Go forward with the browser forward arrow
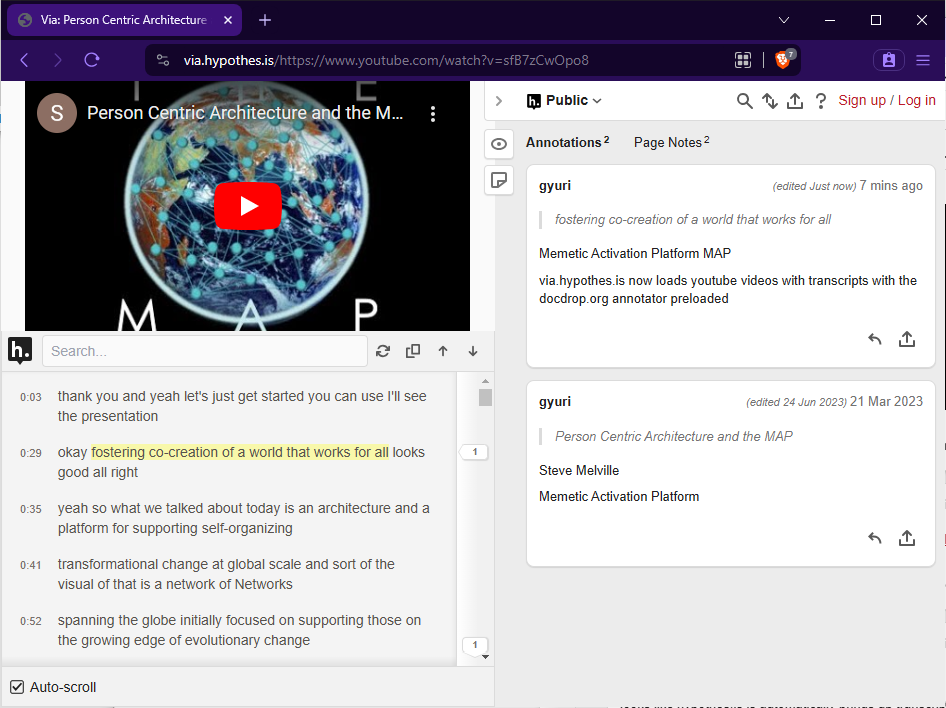Image resolution: width=946 pixels, height=708 pixels. 57,60
